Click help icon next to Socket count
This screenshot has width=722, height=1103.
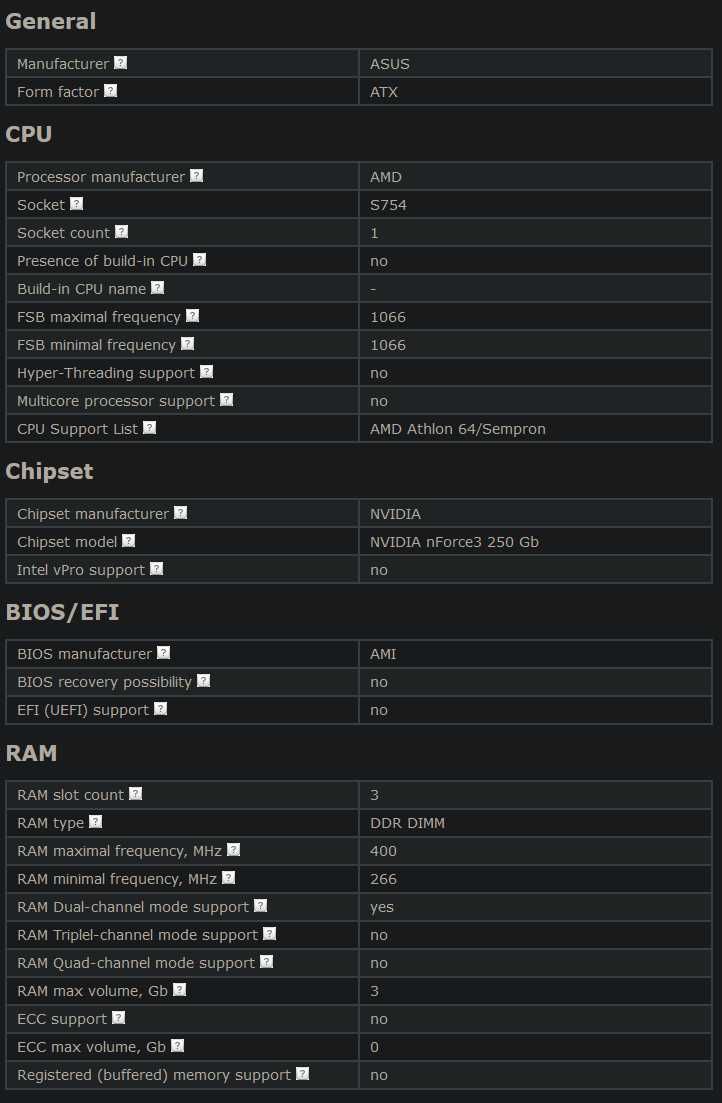(x=122, y=231)
